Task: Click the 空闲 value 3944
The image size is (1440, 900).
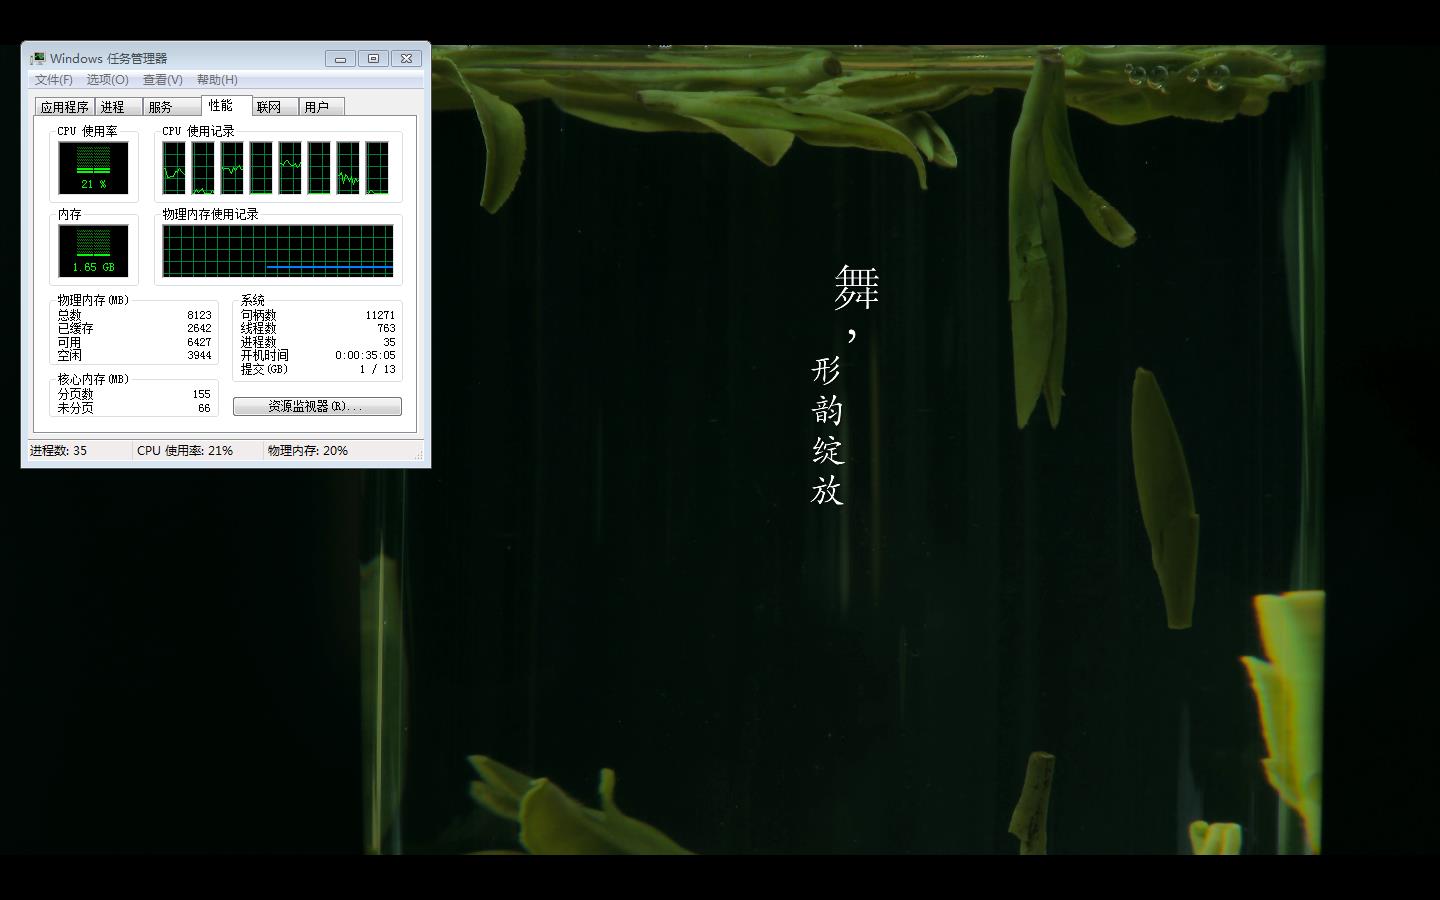Action: (x=199, y=355)
